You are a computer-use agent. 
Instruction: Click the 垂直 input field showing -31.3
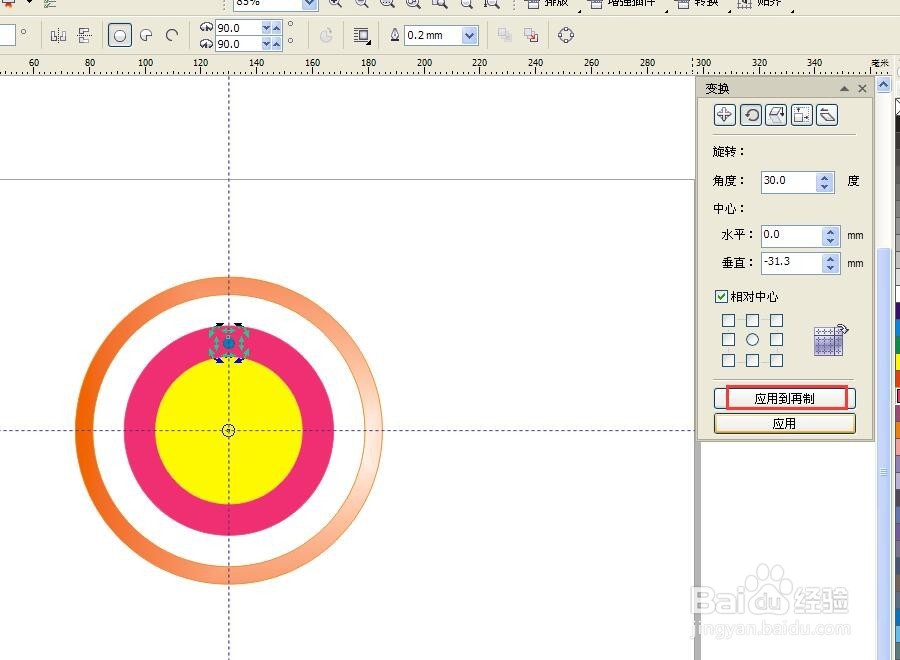(x=792, y=262)
